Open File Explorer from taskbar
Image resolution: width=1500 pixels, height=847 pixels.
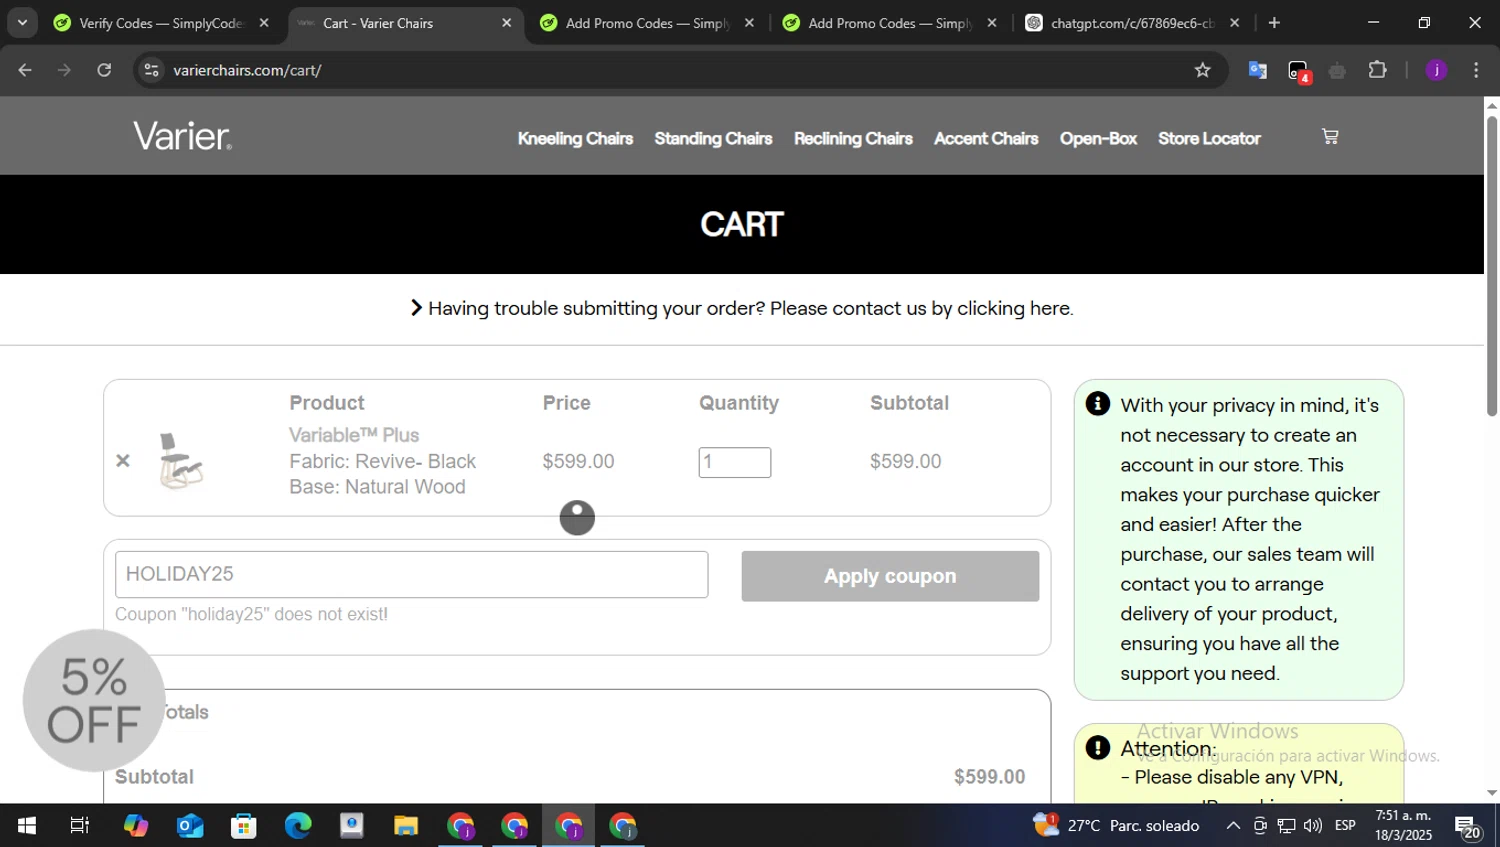tap(406, 826)
